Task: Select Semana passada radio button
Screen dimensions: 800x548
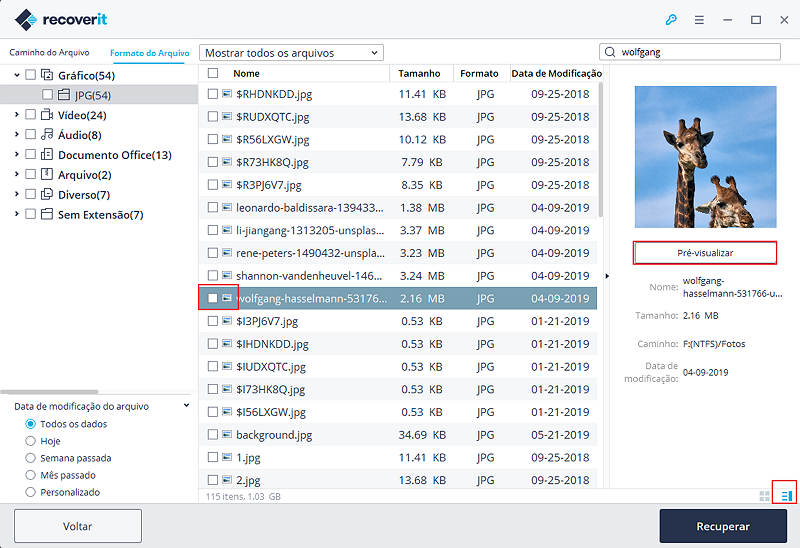Action: [31, 458]
